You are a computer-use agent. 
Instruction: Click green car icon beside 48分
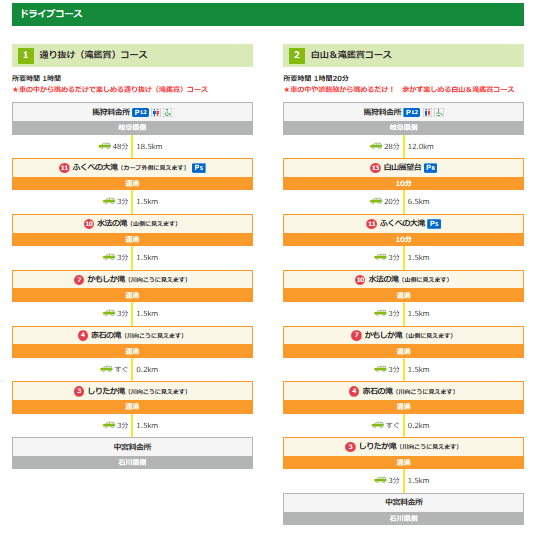pyautogui.click(x=104, y=146)
